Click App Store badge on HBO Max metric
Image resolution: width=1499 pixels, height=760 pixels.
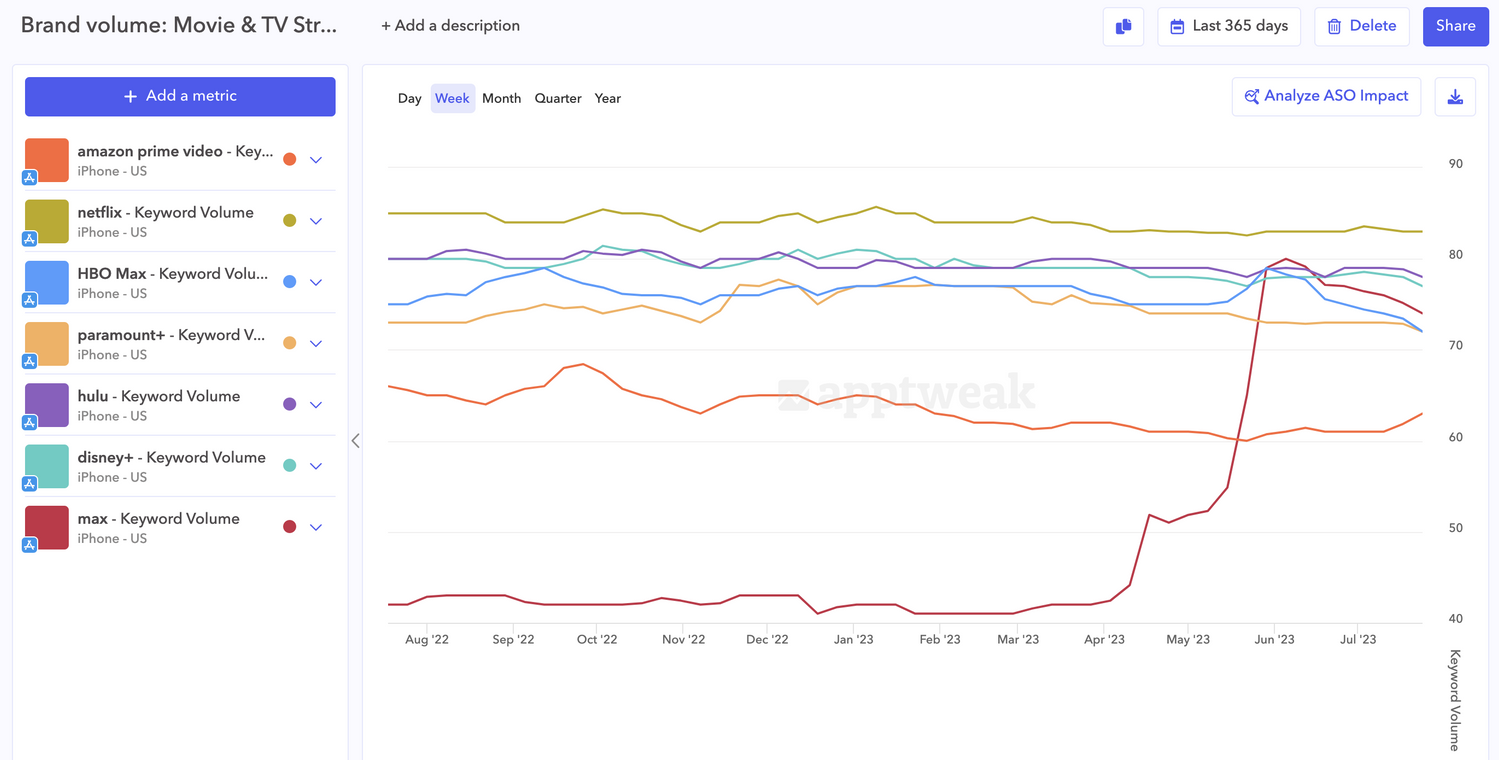point(30,299)
